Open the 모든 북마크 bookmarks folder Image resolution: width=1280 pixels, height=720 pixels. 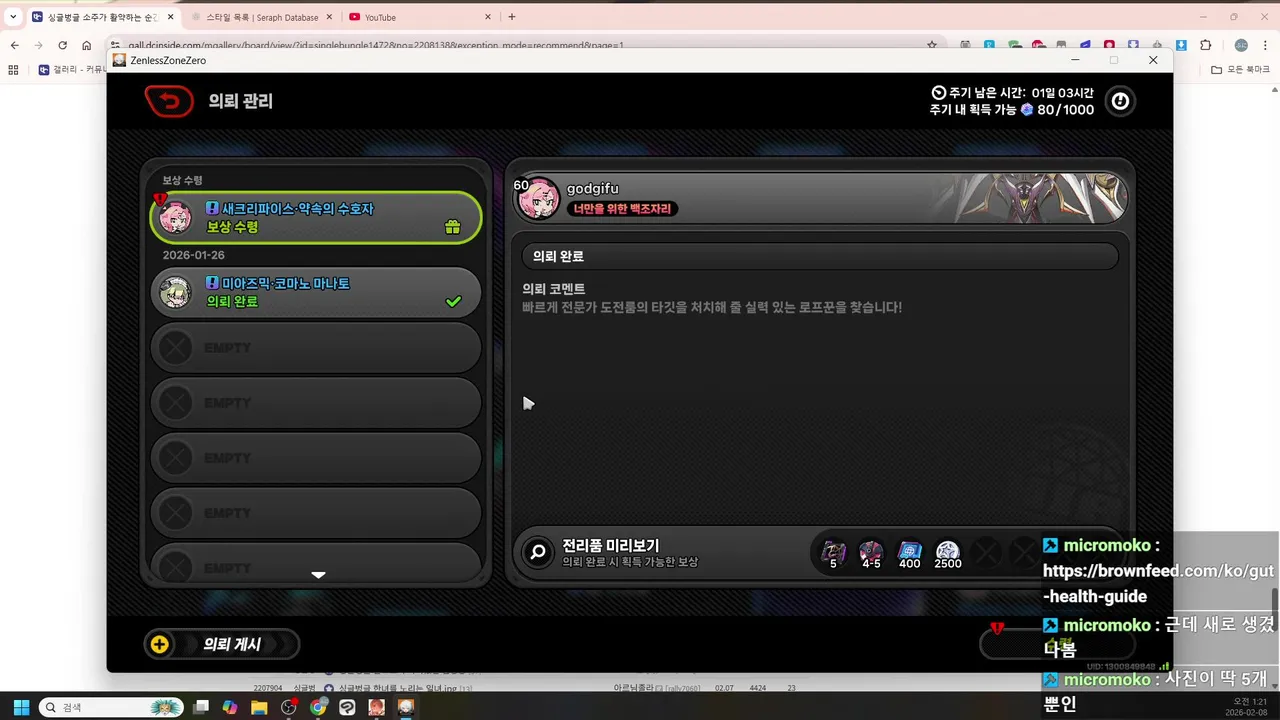[x=1240, y=70]
